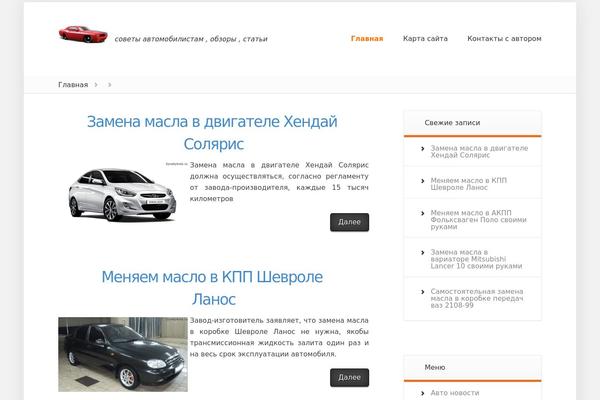Click Далее button under the Chevrolet Lanos article
The width and height of the screenshot is (600, 400).
[x=349, y=377]
